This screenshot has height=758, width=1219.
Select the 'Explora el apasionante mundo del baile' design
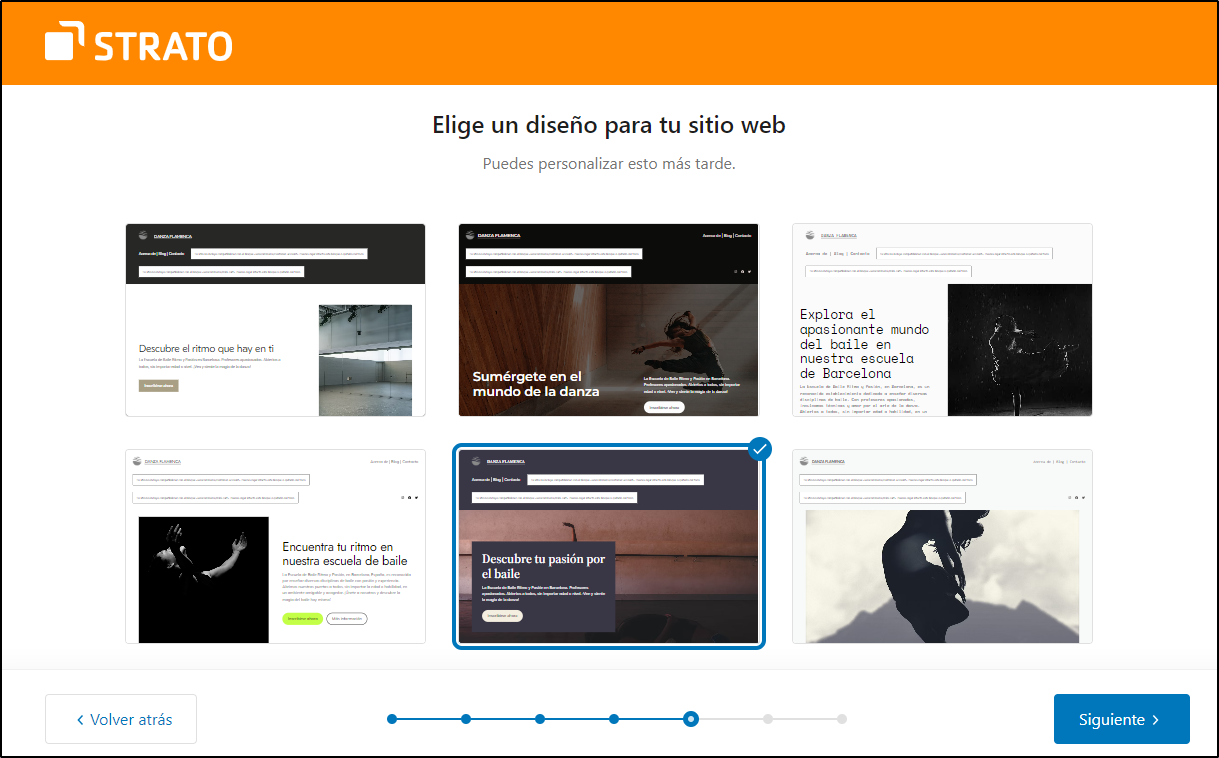[x=942, y=319]
